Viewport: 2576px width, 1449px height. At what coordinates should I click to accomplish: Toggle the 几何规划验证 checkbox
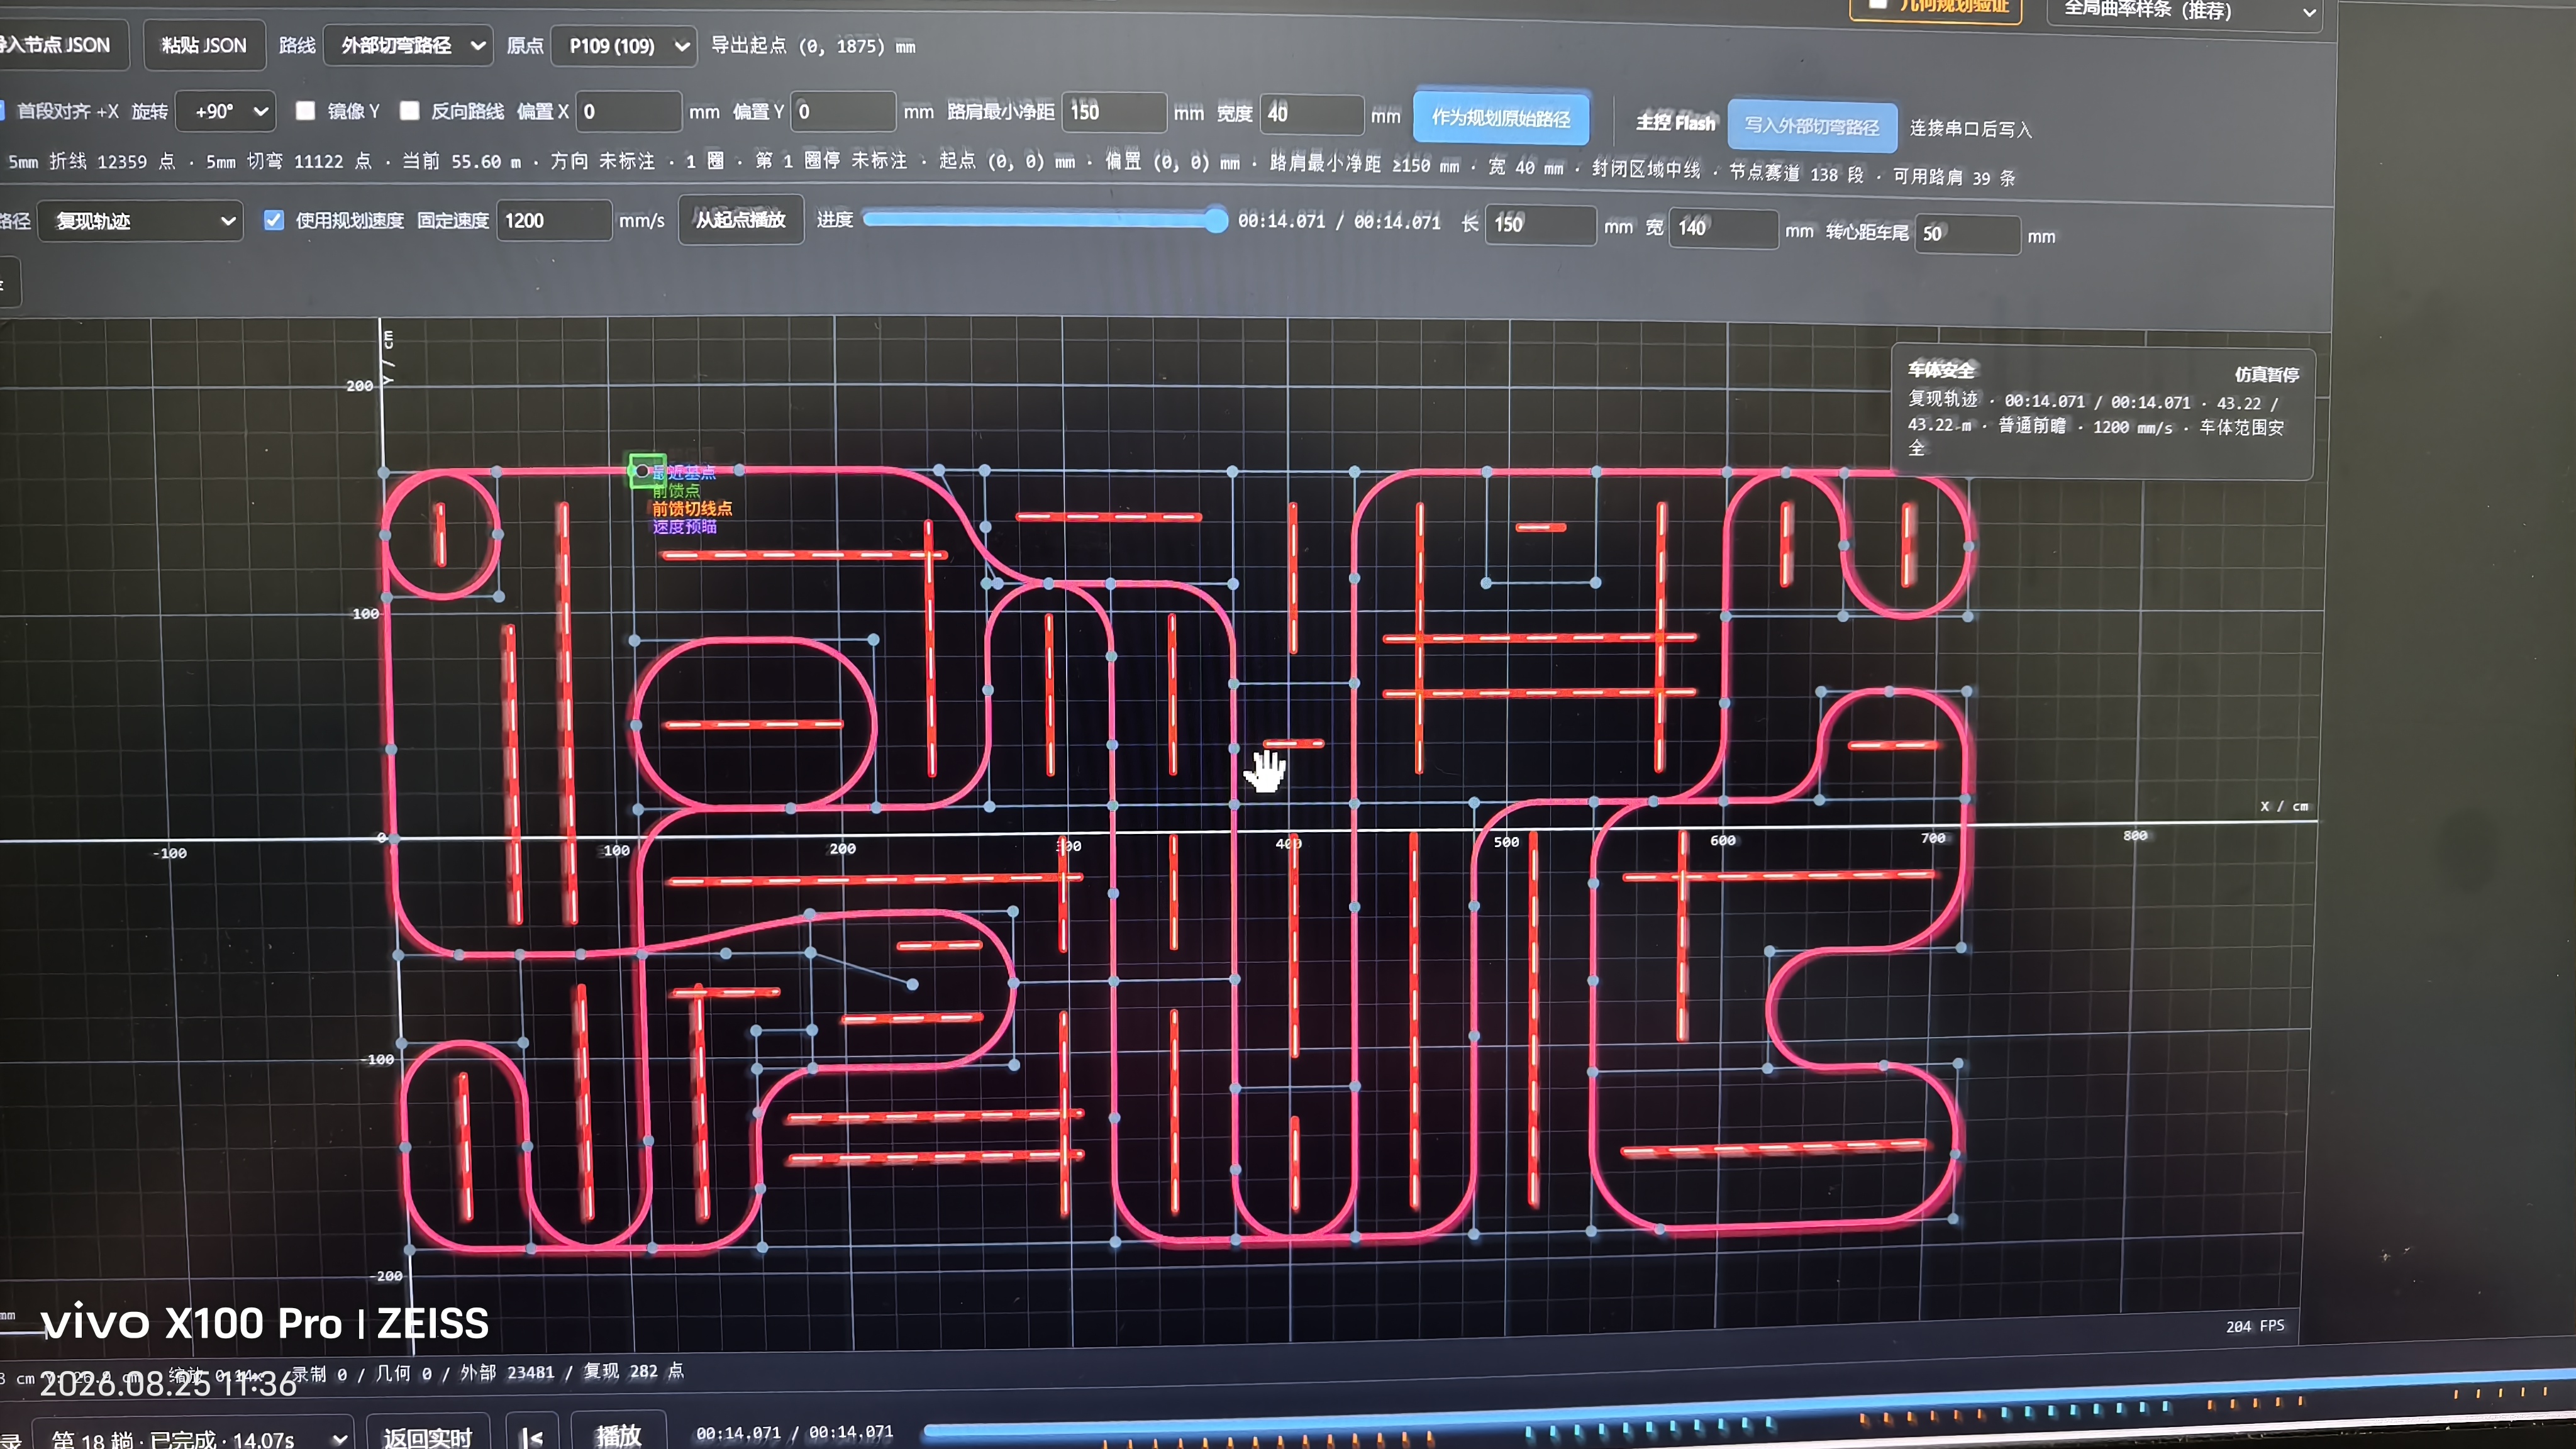point(1877,4)
